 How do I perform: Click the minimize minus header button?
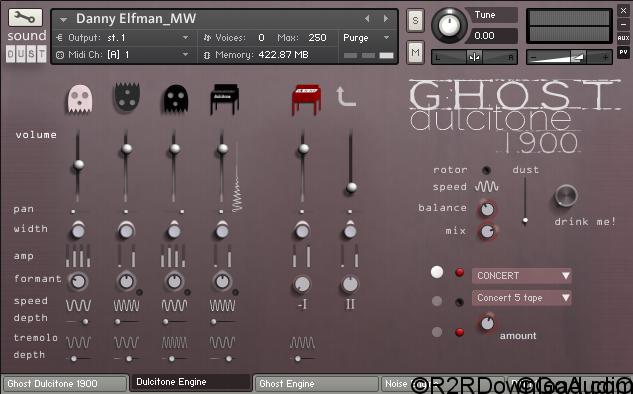[x=623, y=25]
